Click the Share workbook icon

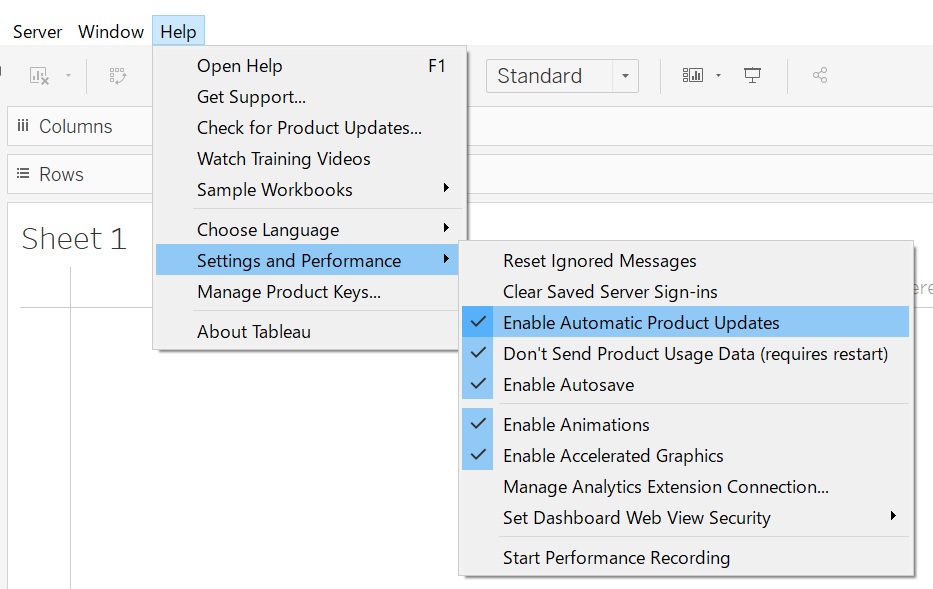coord(820,76)
